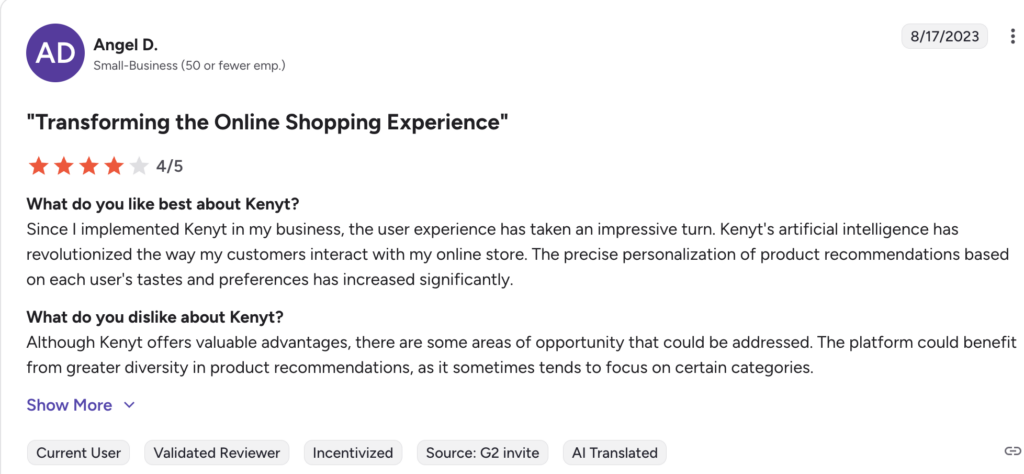1024x474 pixels.
Task: Select the Incentivized tag
Action: 353,453
